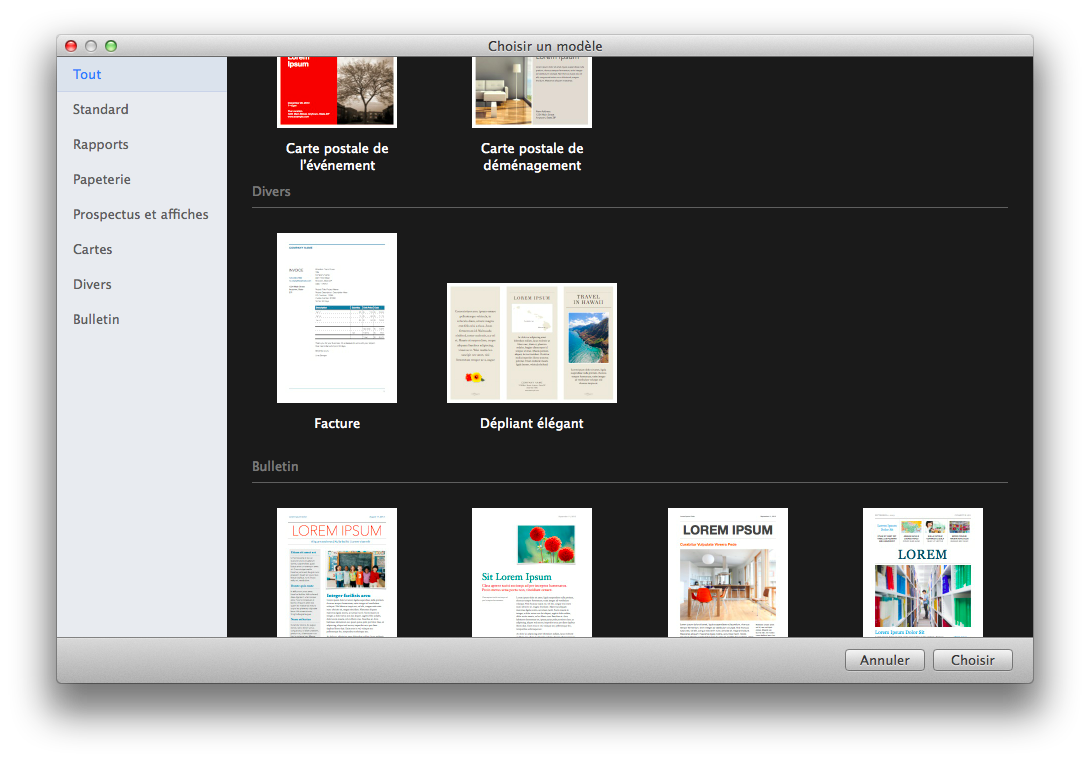
Task: Open Bulletin category in the sidebar
Action: (96, 320)
